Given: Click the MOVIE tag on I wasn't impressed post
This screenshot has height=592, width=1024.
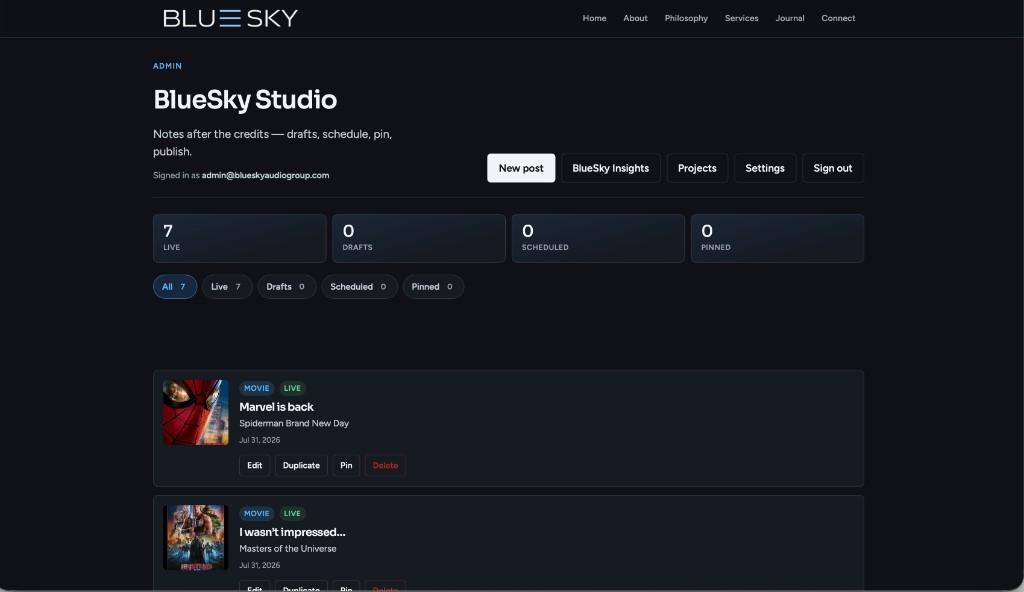Looking at the screenshot, I should [257, 514].
